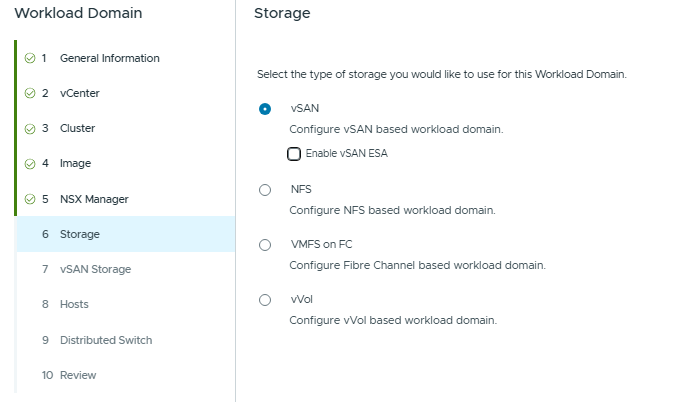The height and width of the screenshot is (402, 684).
Task: Open the Distributed Switch step
Action: [106, 340]
